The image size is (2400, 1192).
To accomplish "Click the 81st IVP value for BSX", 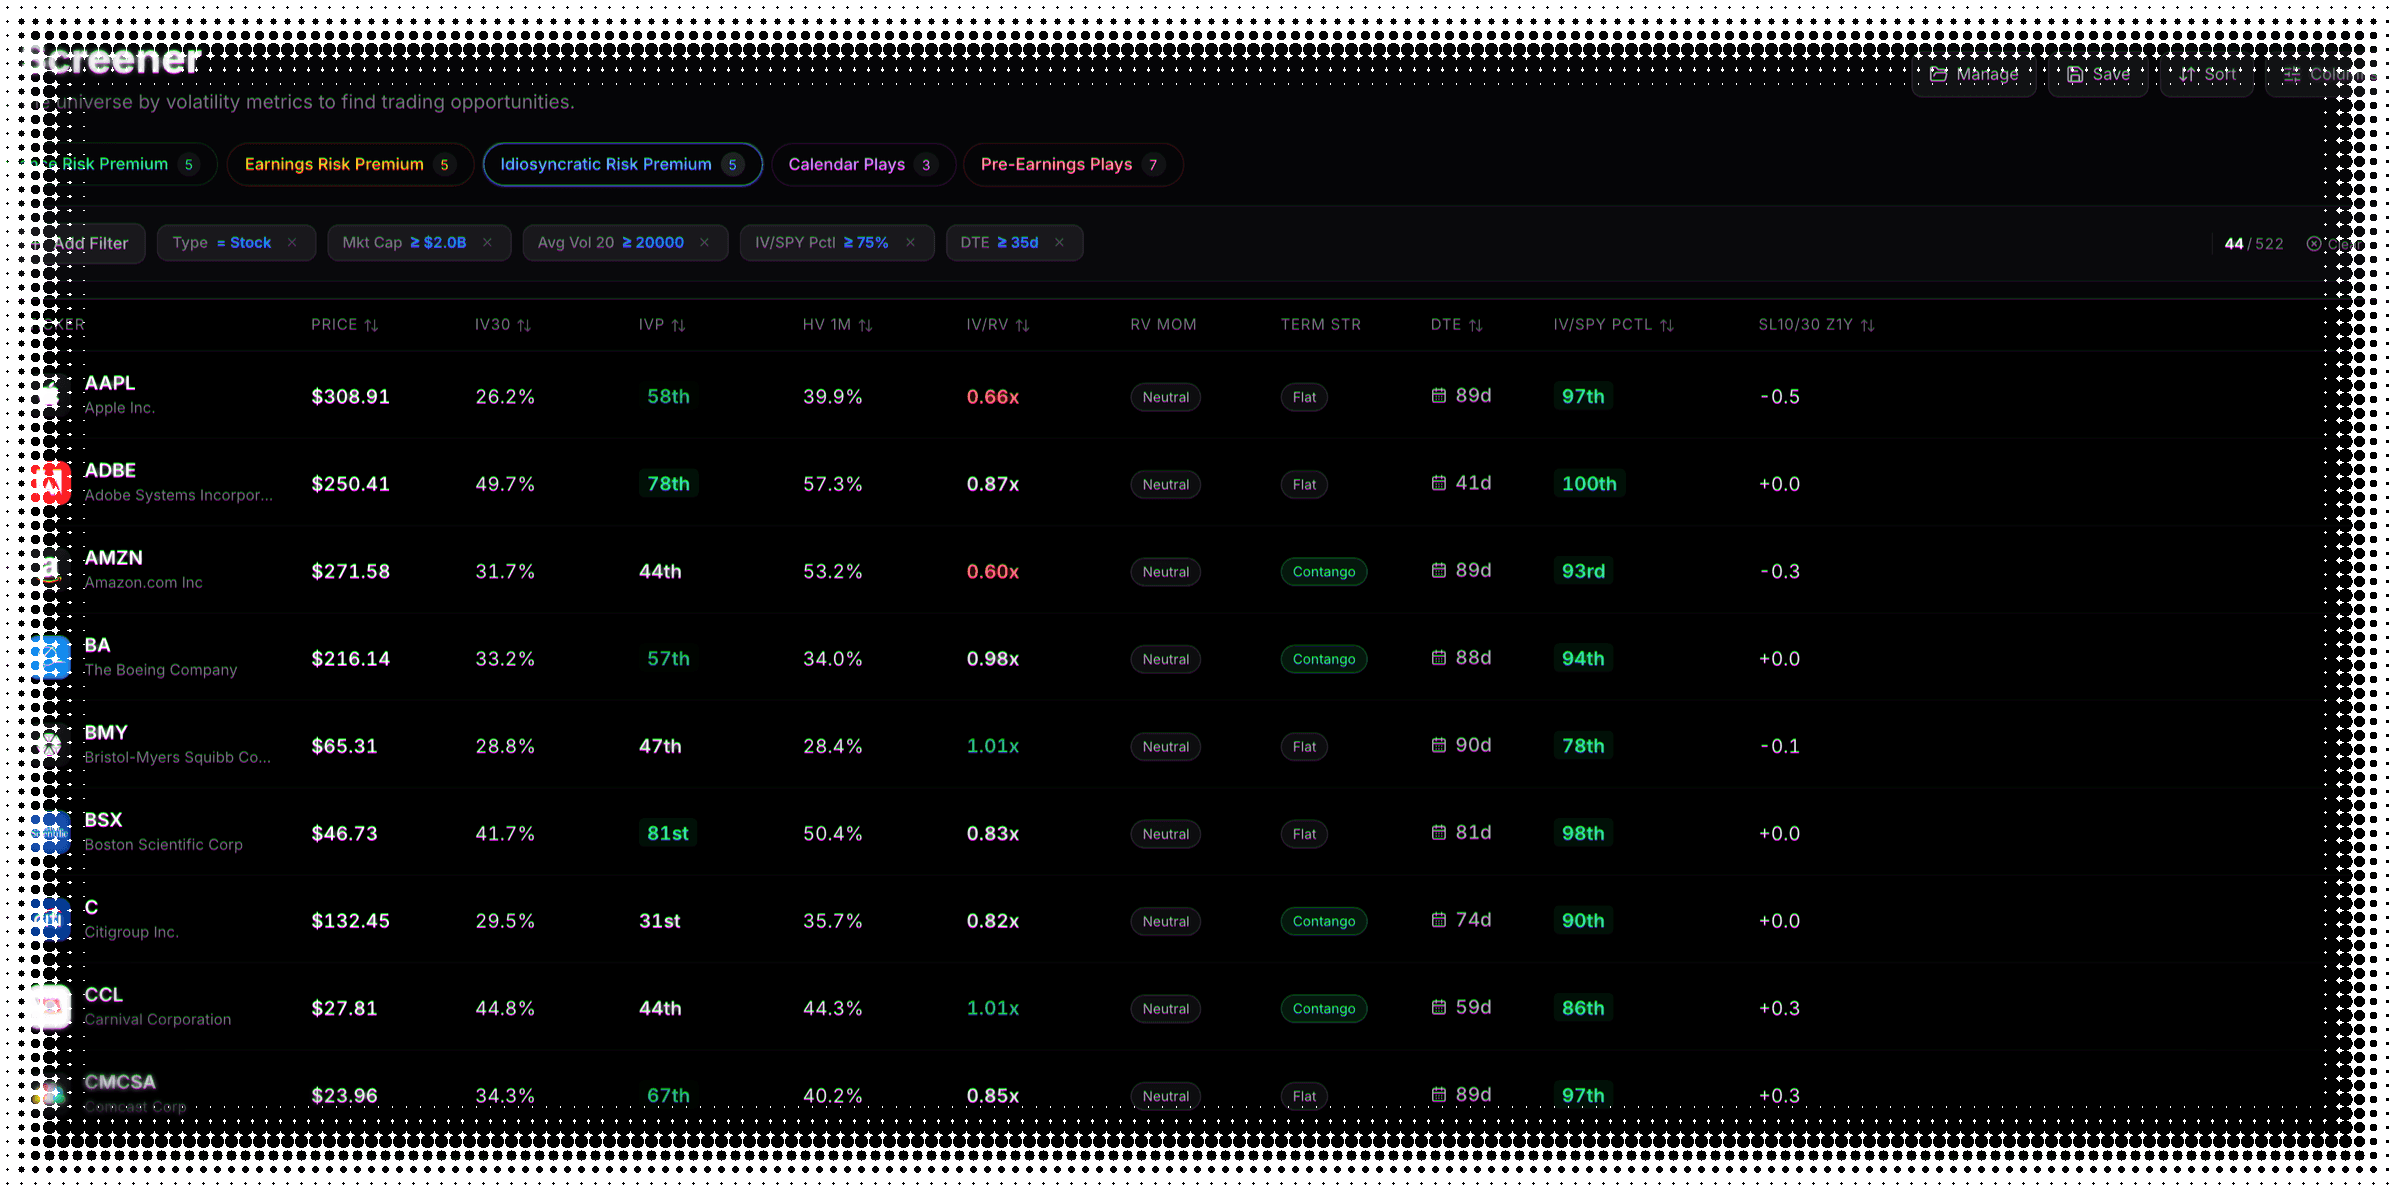I will [x=668, y=834].
